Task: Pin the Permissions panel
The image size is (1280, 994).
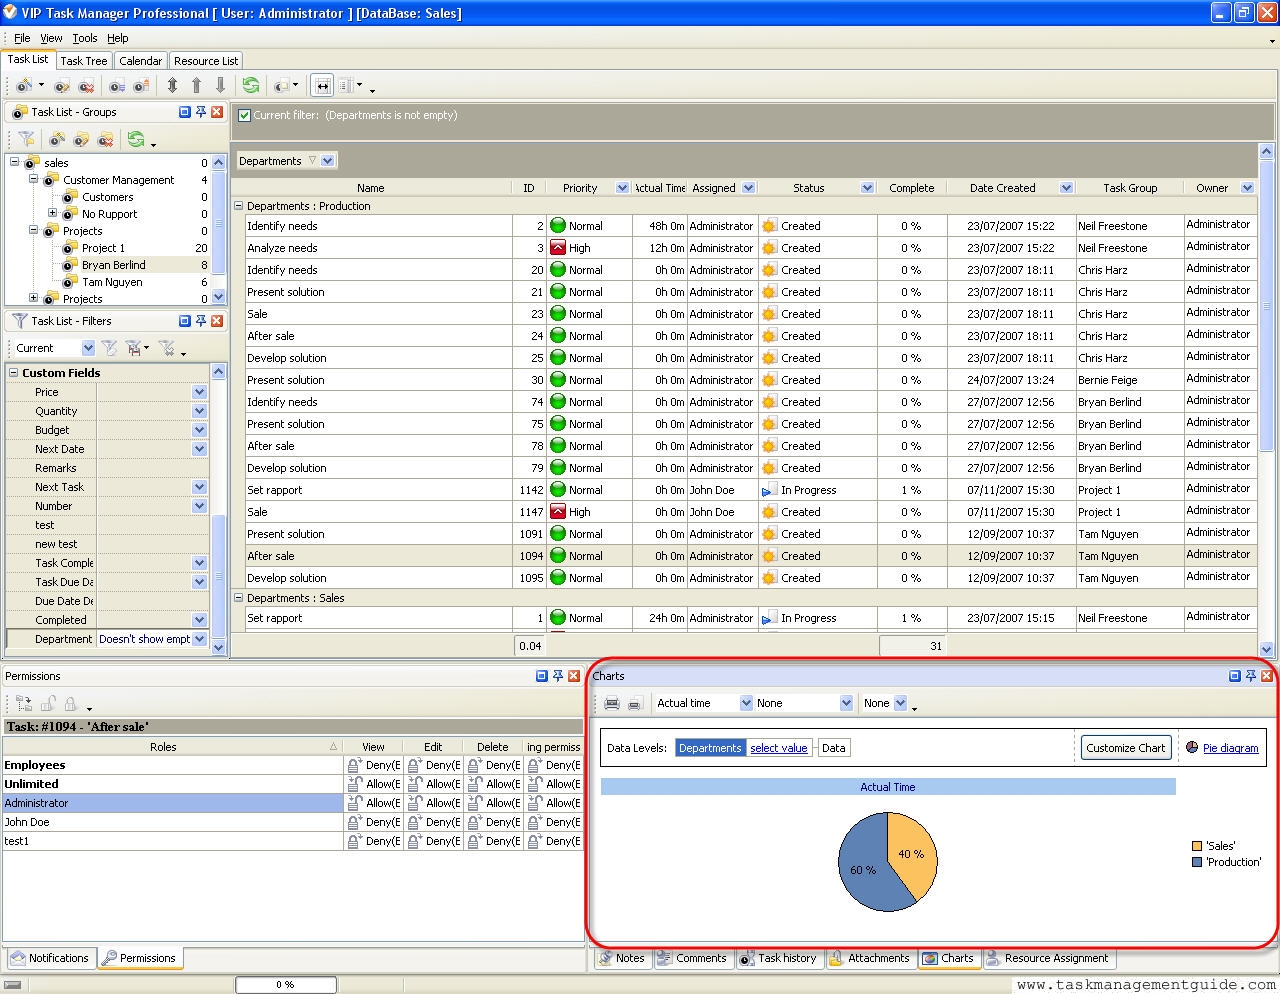Action: tap(558, 676)
